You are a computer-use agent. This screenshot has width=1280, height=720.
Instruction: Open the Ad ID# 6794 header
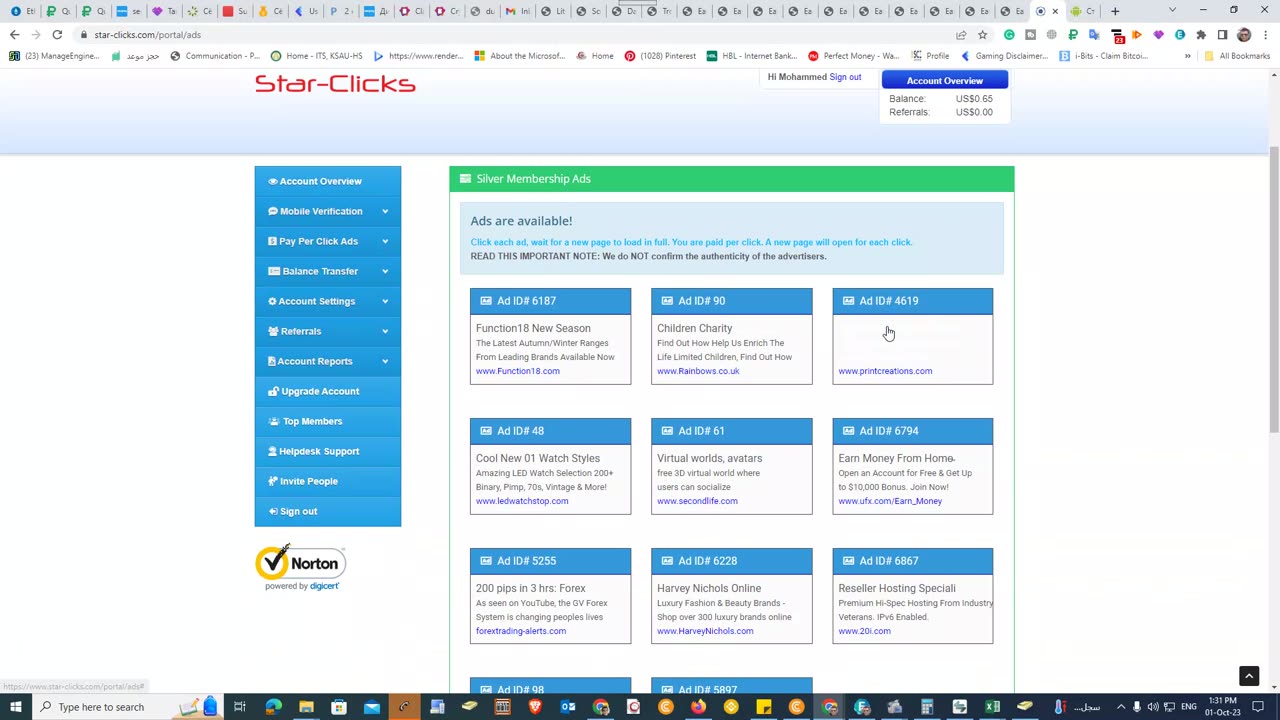point(912,431)
